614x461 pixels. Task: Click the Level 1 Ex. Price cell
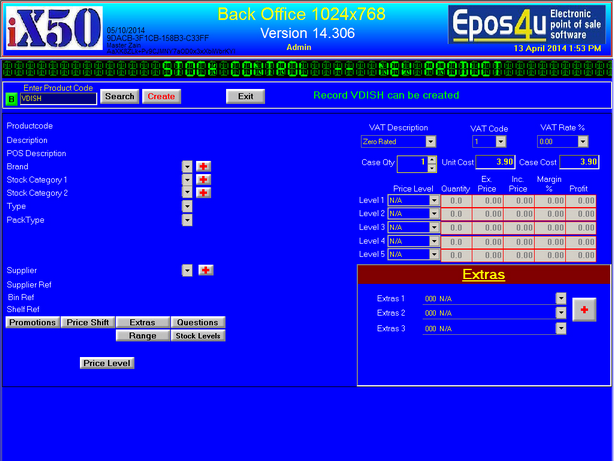coord(488,201)
